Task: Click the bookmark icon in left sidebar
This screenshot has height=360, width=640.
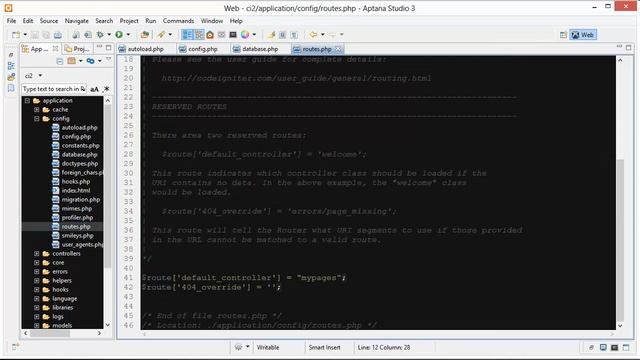Action: pyautogui.click(x=11, y=88)
